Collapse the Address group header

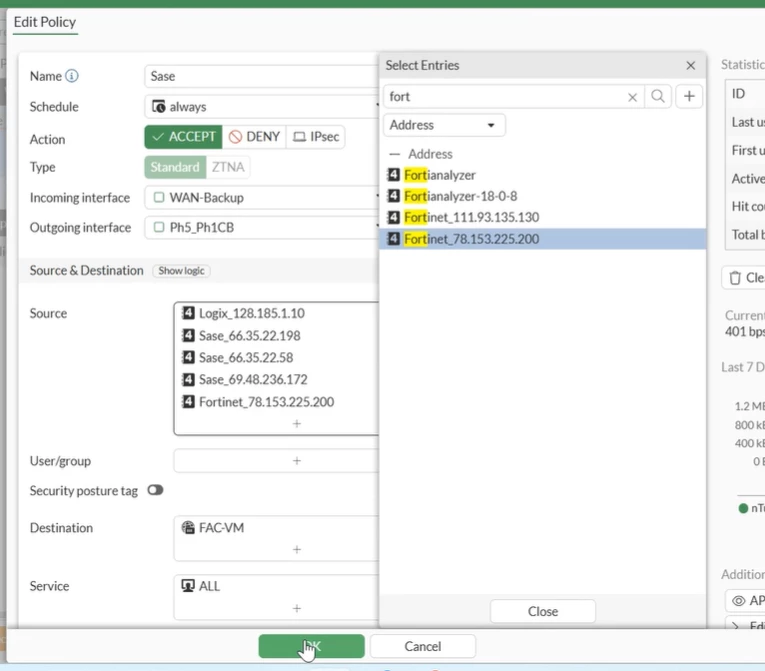394,154
